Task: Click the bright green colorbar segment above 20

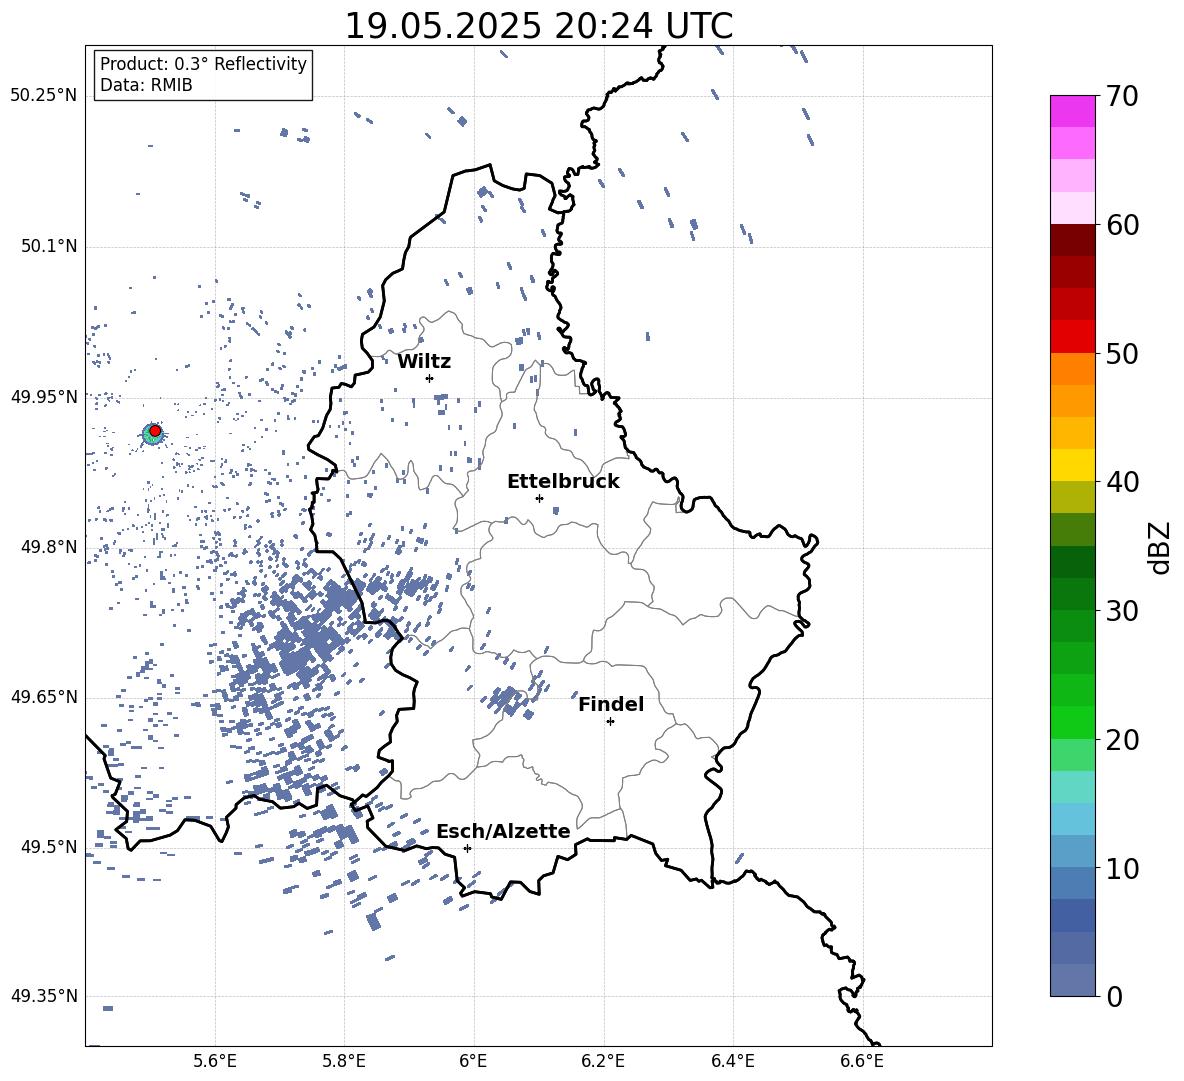Action: [x=1072, y=722]
